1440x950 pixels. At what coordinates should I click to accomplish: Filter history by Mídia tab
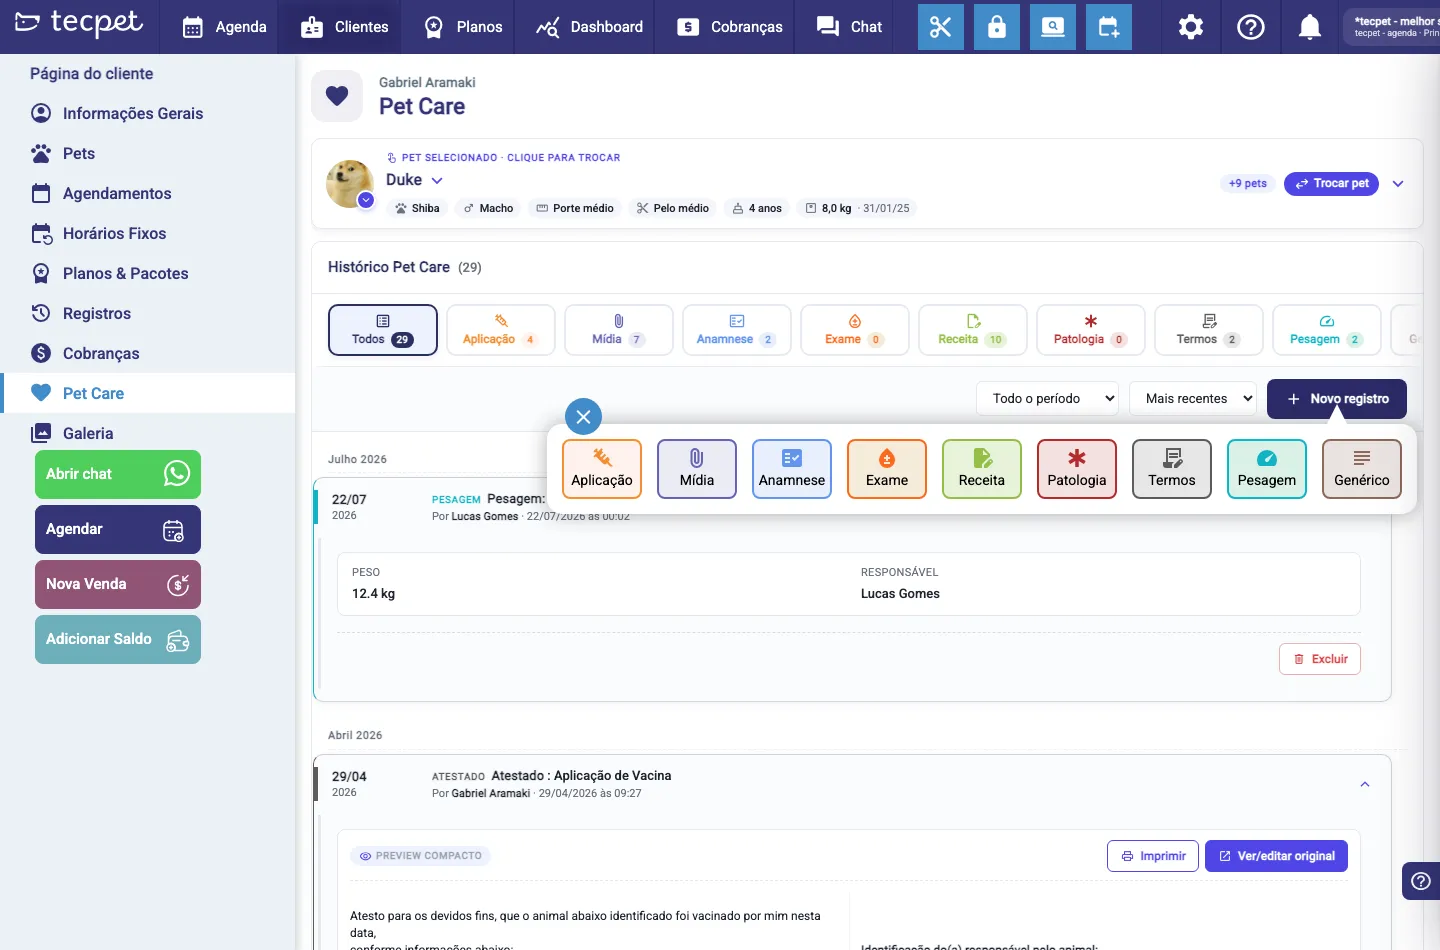pos(619,330)
